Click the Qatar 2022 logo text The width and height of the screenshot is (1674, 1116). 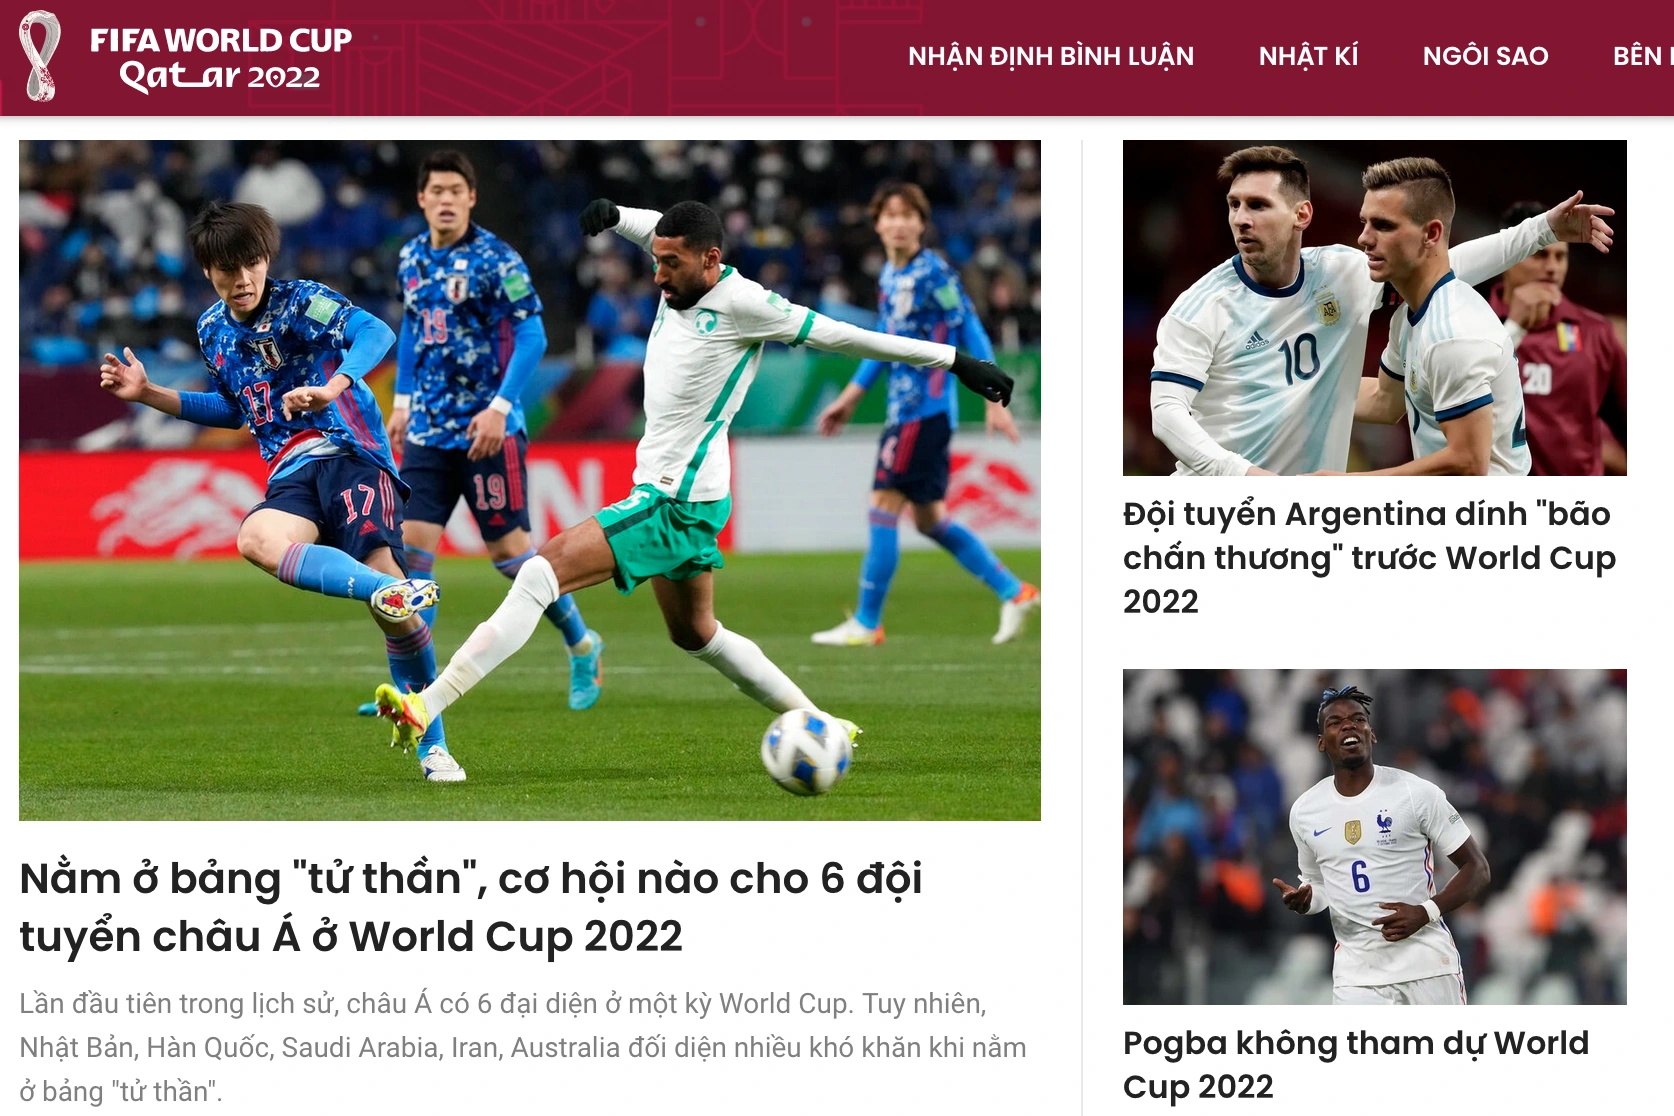(220, 76)
